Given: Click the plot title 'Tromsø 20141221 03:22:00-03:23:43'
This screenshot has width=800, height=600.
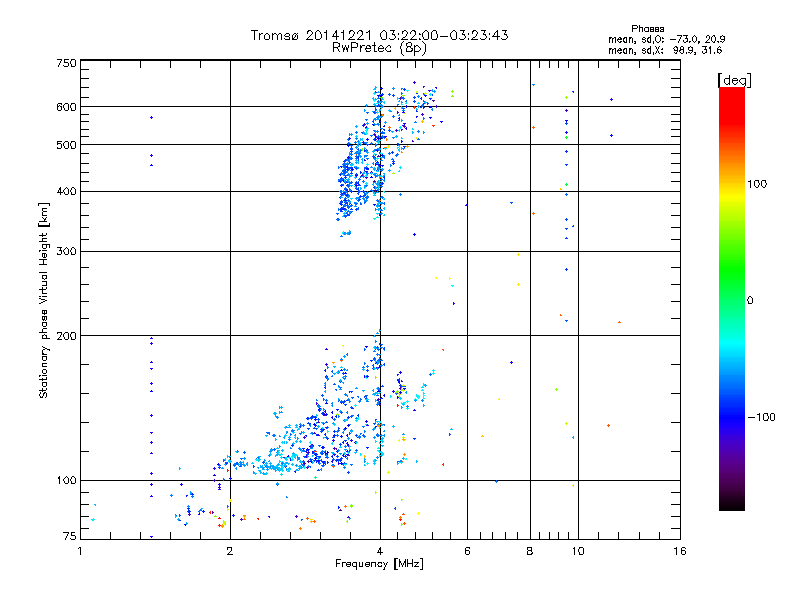Looking at the screenshot, I should pyautogui.click(x=379, y=35).
